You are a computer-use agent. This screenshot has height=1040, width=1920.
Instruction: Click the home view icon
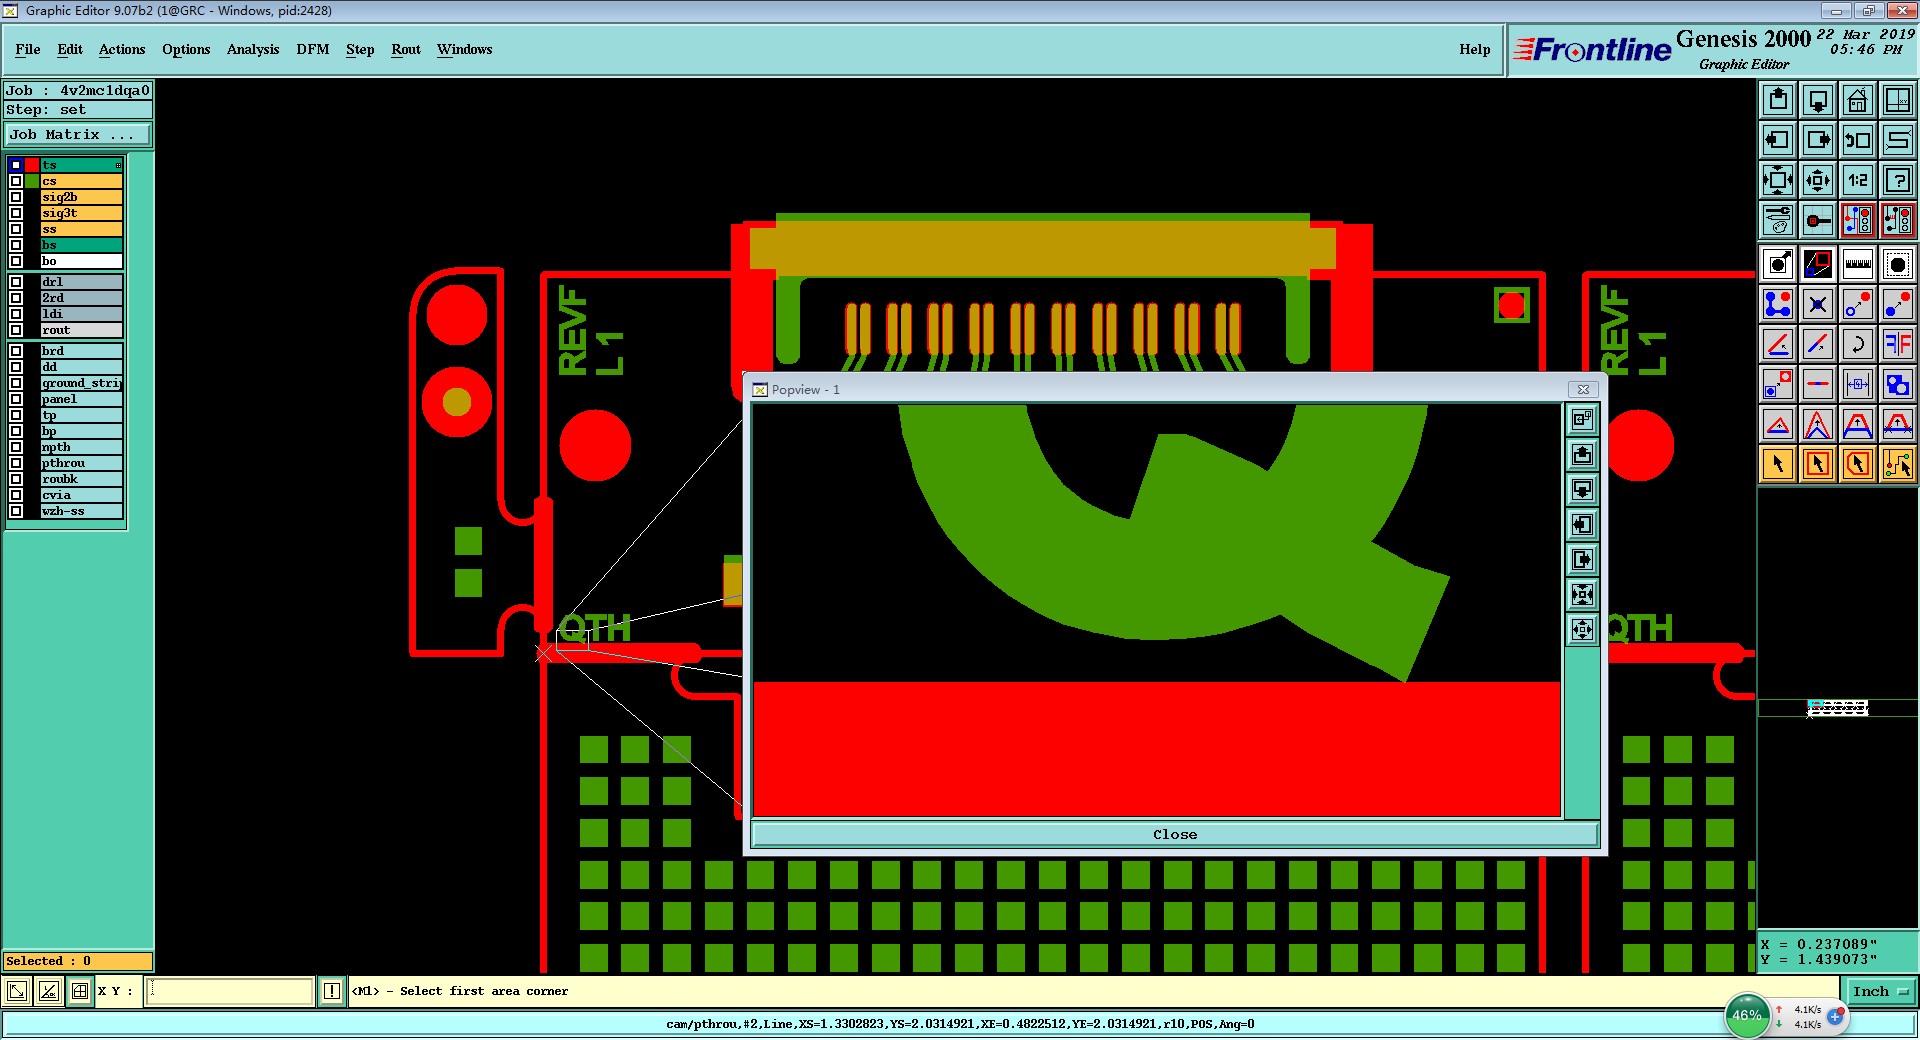1858,100
